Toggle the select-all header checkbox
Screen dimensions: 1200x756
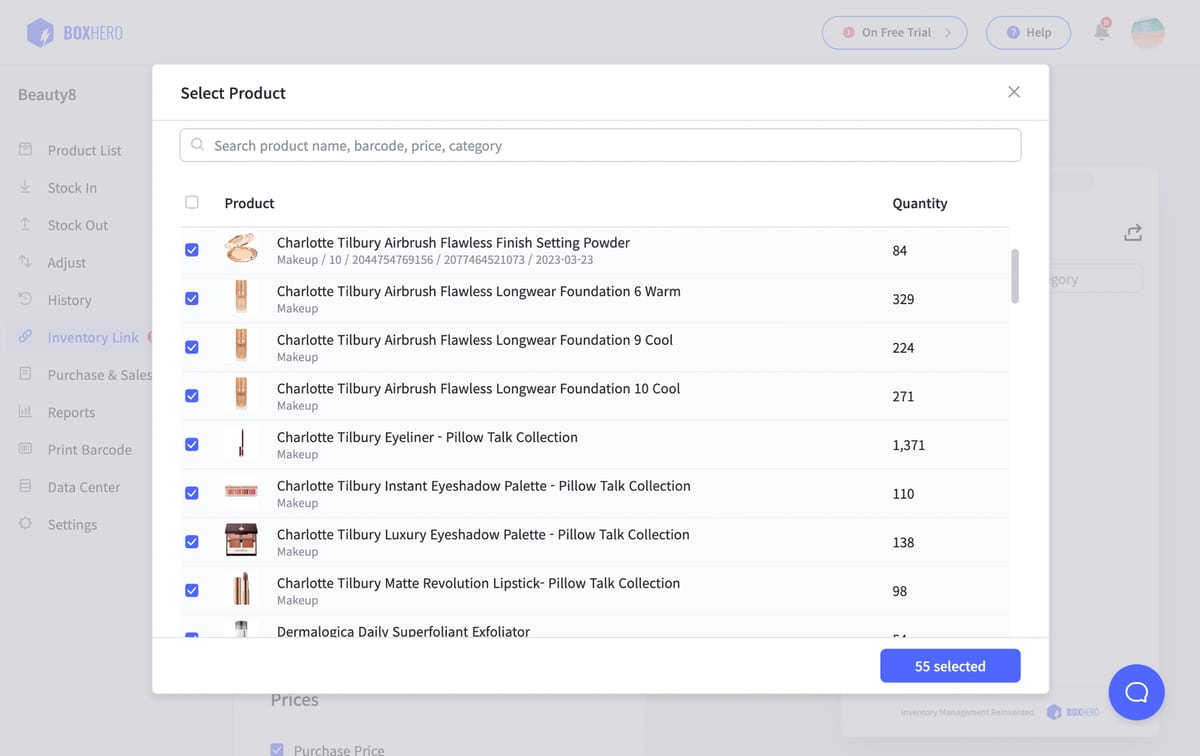tap(192, 202)
